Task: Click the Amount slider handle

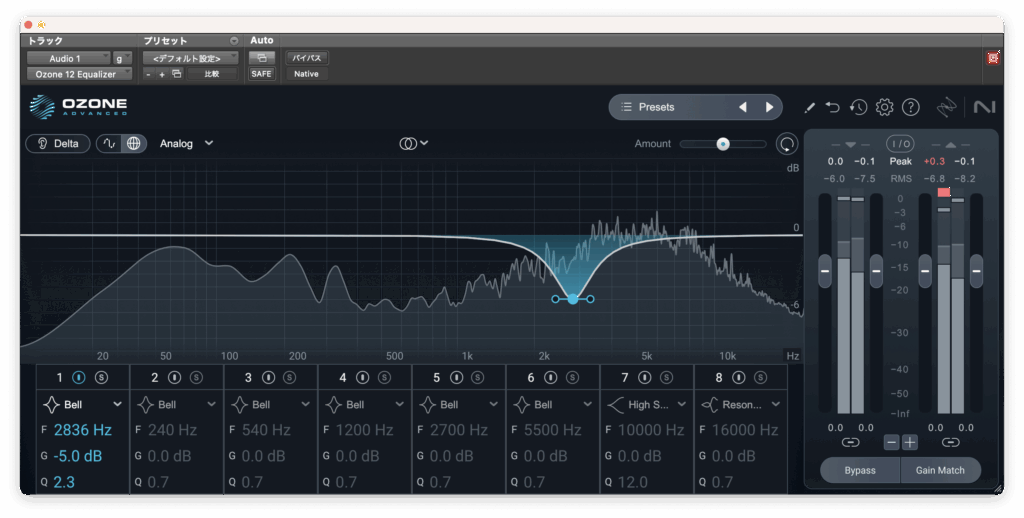Action: point(722,144)
